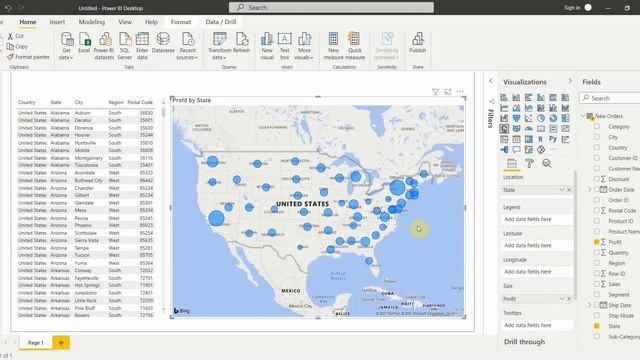The image size is (640, 360).
Task: Open dropdown arrow on Profit size field
Action: click(562, 299)
